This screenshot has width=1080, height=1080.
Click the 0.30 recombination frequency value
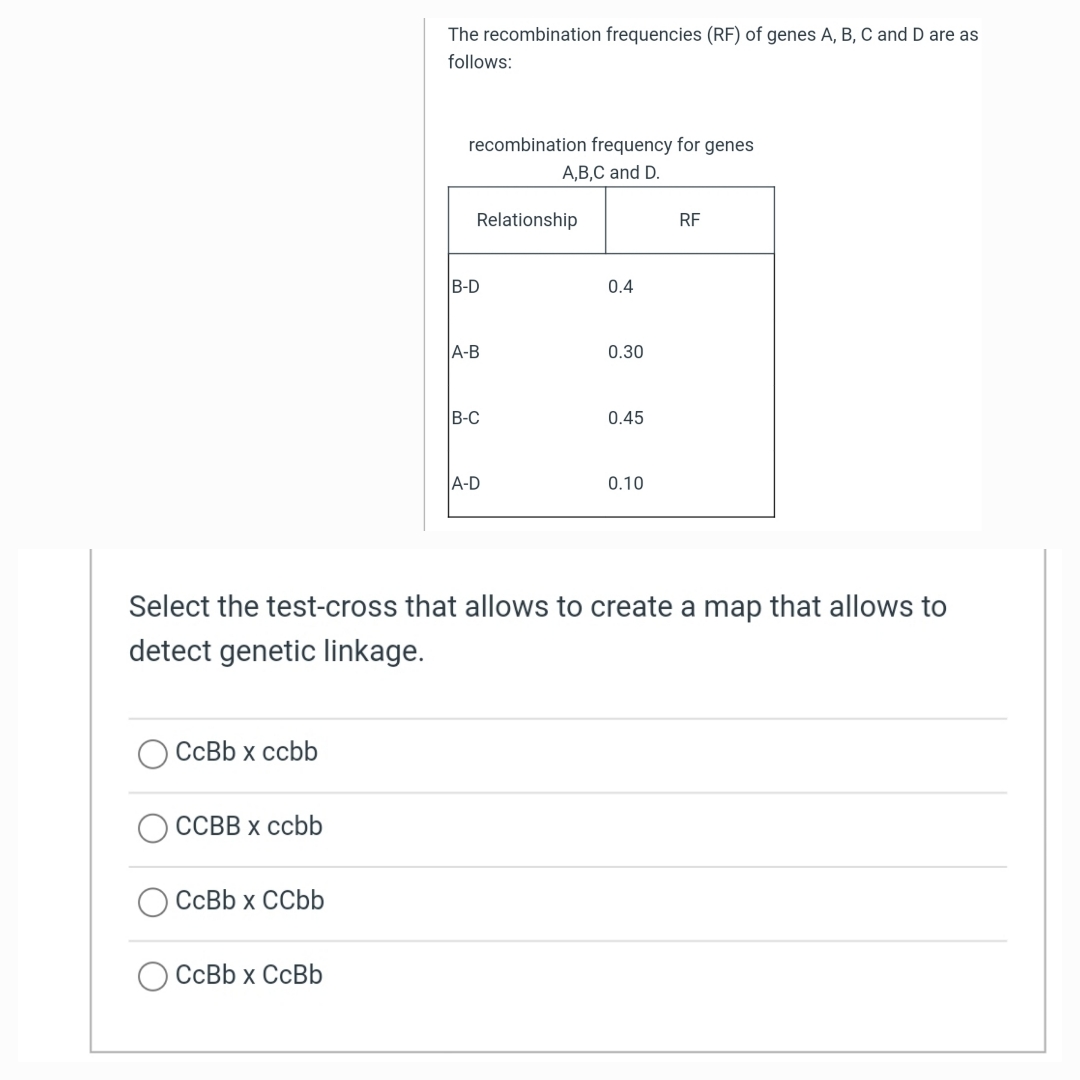tap(625, 352)
